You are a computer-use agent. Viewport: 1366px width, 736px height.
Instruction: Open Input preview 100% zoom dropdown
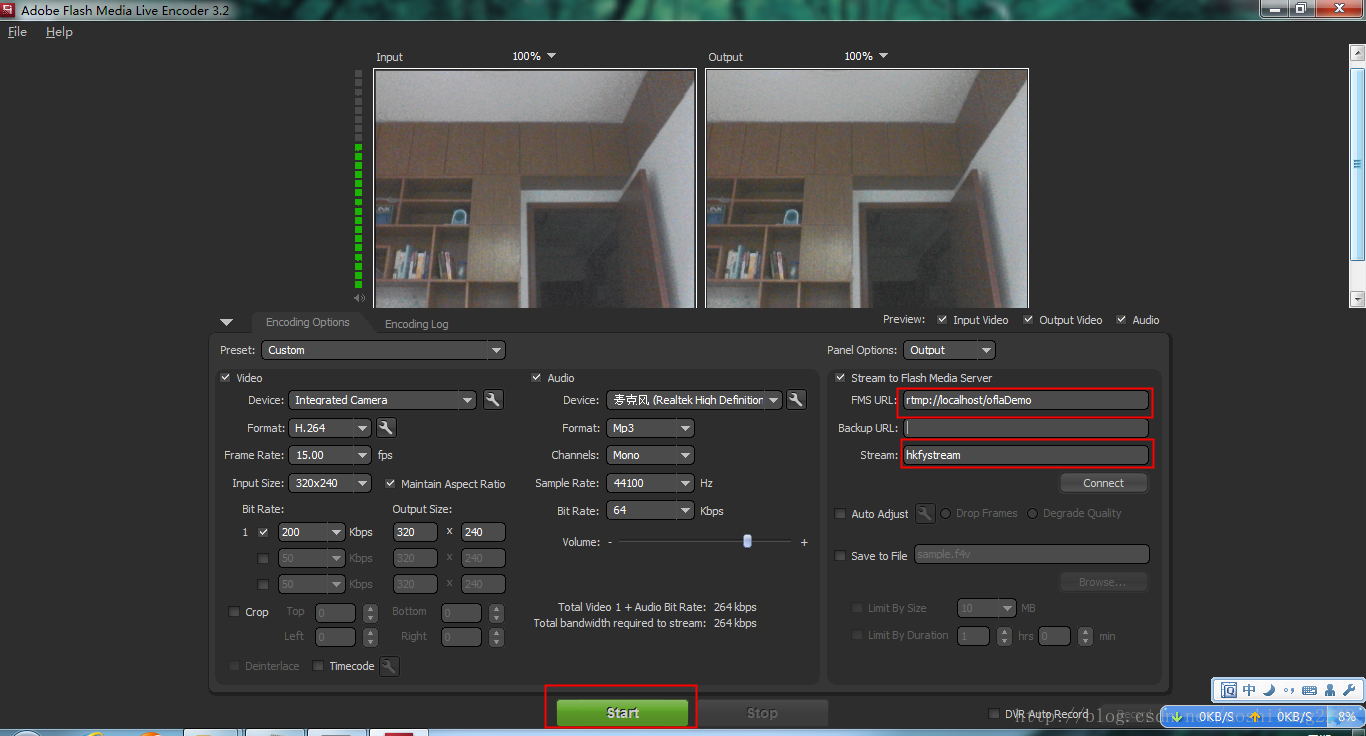(x=534, y=56)
